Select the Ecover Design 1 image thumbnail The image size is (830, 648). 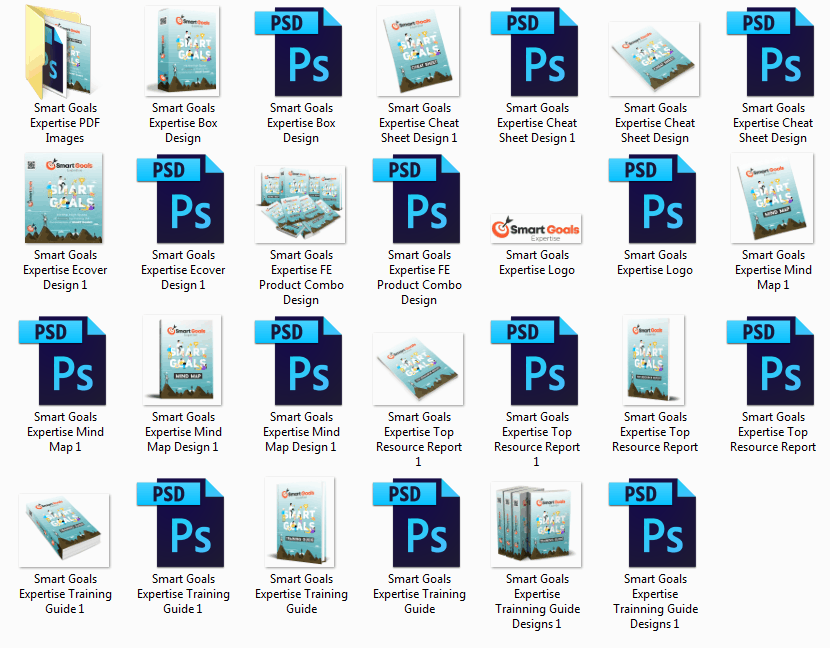coord(65,199)
